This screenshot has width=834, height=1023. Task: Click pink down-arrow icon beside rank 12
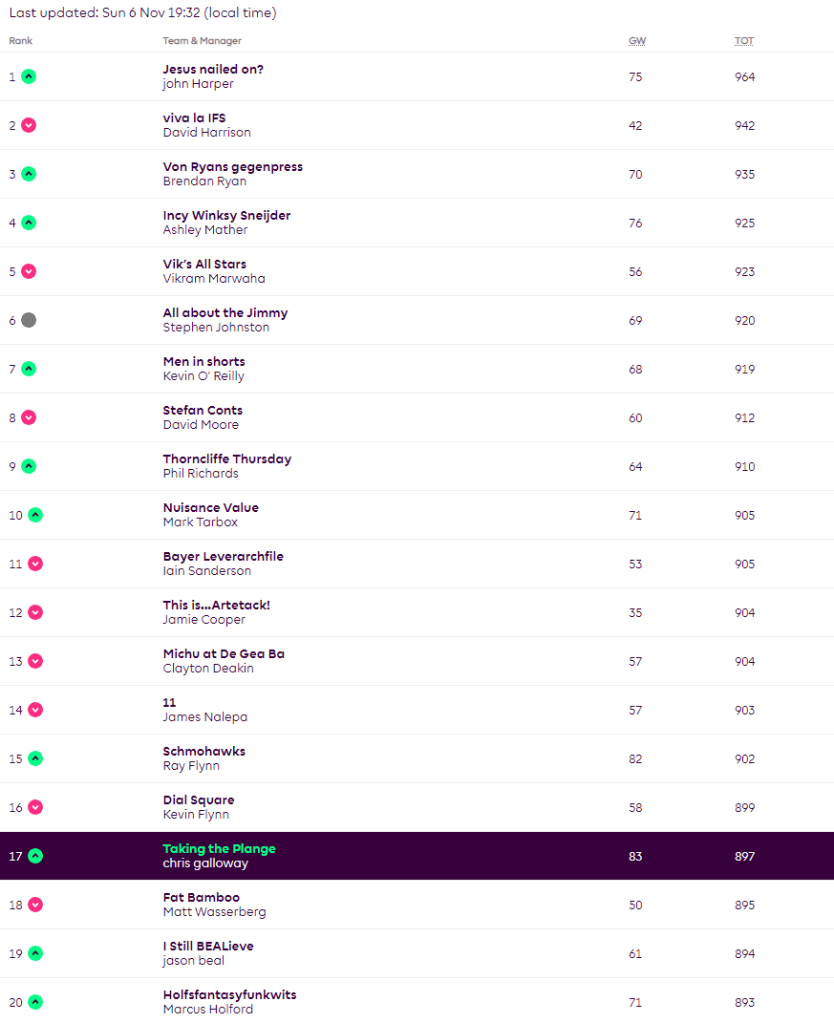tap(35, 612)
